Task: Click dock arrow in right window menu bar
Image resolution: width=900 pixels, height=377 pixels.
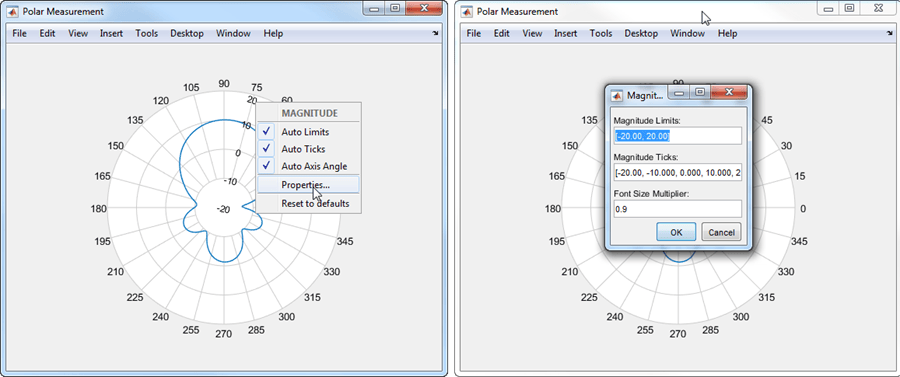Action: click(889, 34)
